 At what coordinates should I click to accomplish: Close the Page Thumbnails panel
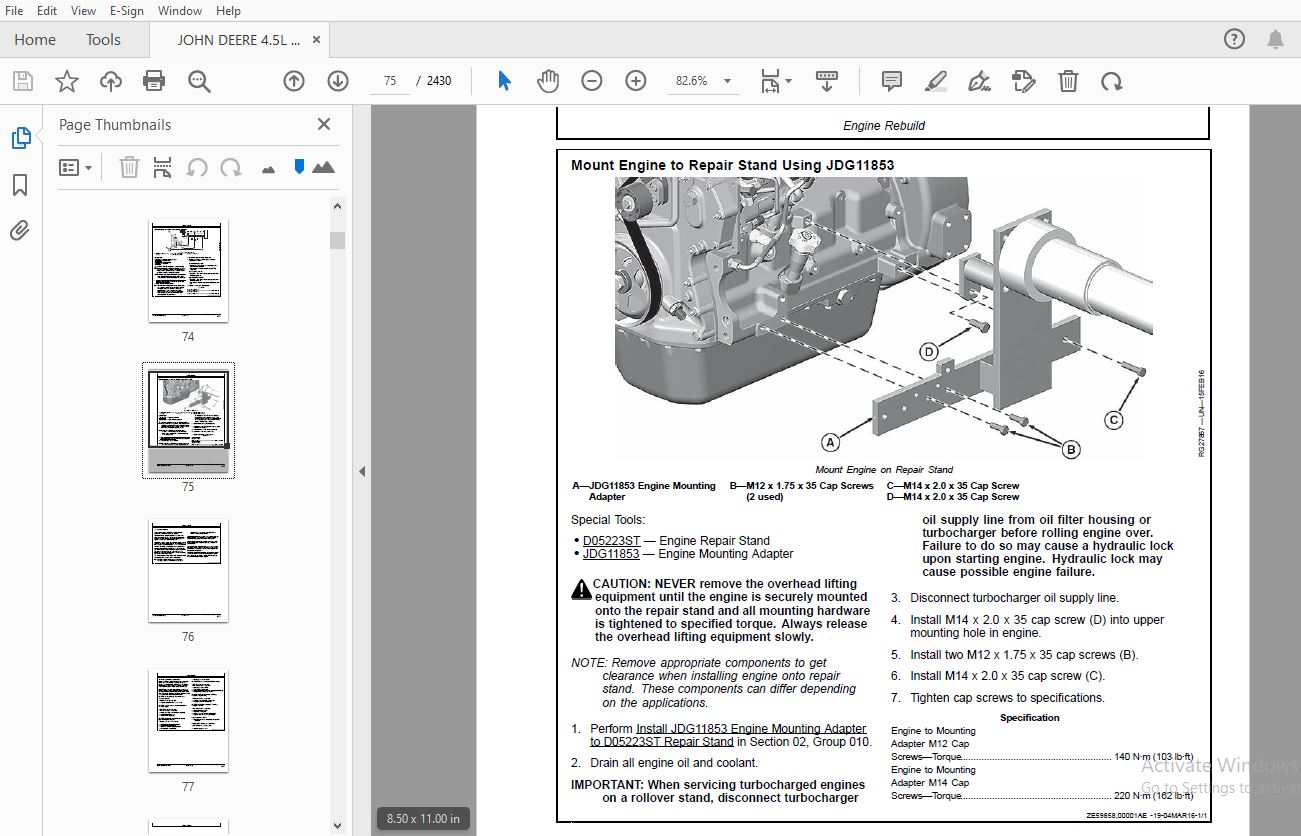click(x=323, y=124)
